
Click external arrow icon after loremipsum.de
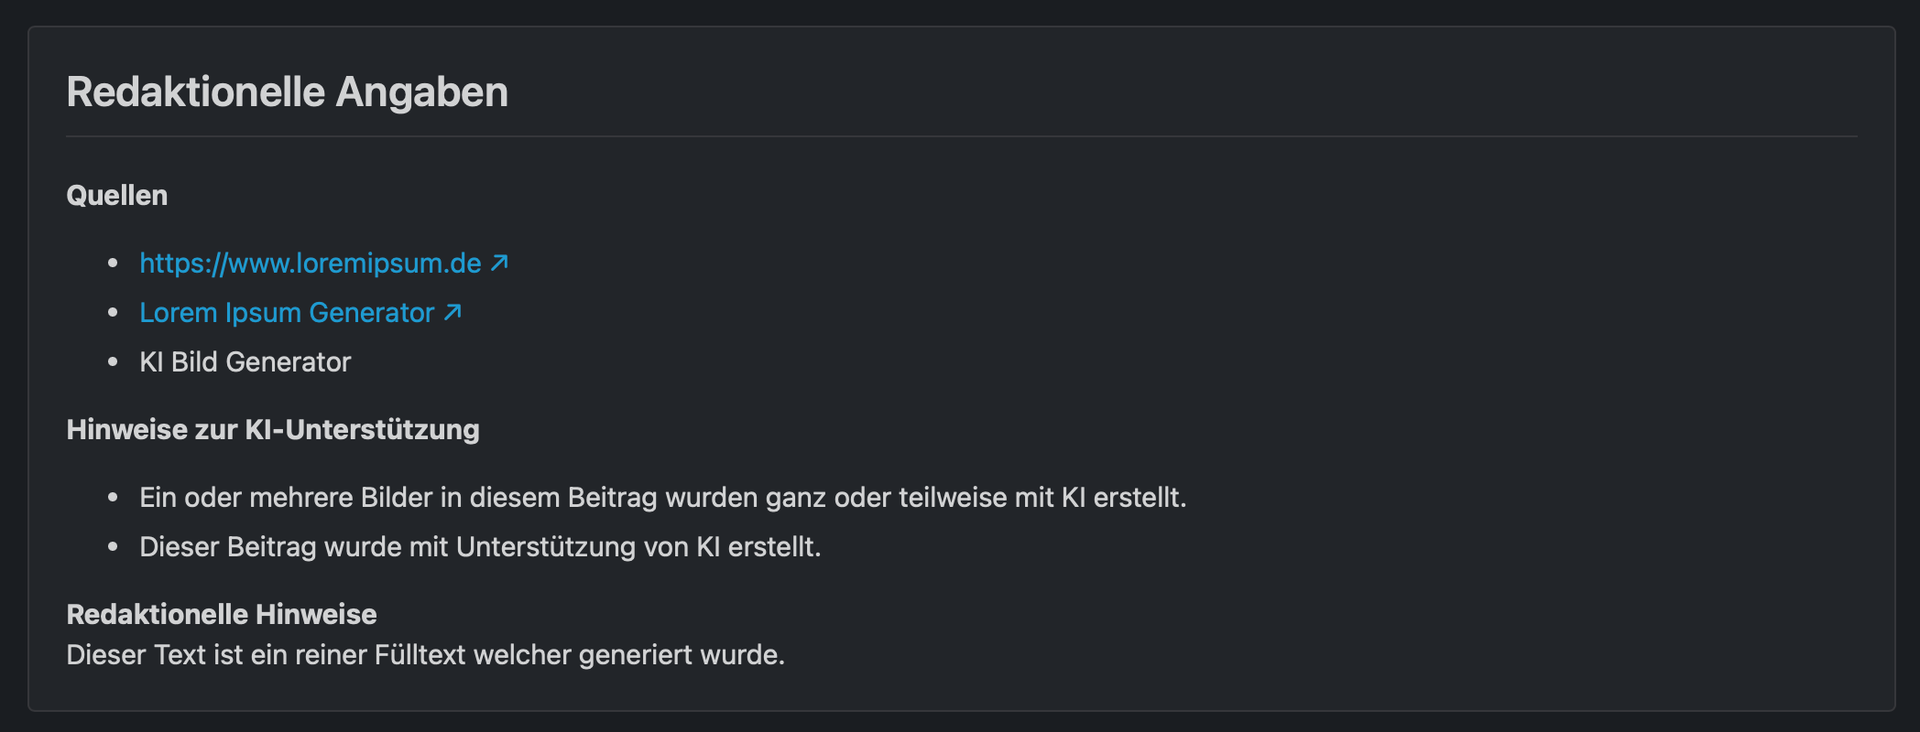tap(500, 262)
